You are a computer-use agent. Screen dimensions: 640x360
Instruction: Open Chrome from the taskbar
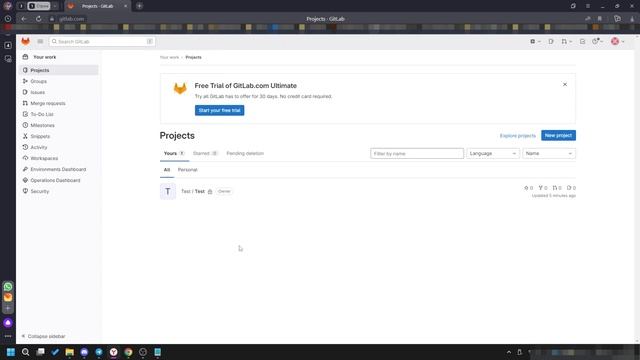[x=128, y=352]
